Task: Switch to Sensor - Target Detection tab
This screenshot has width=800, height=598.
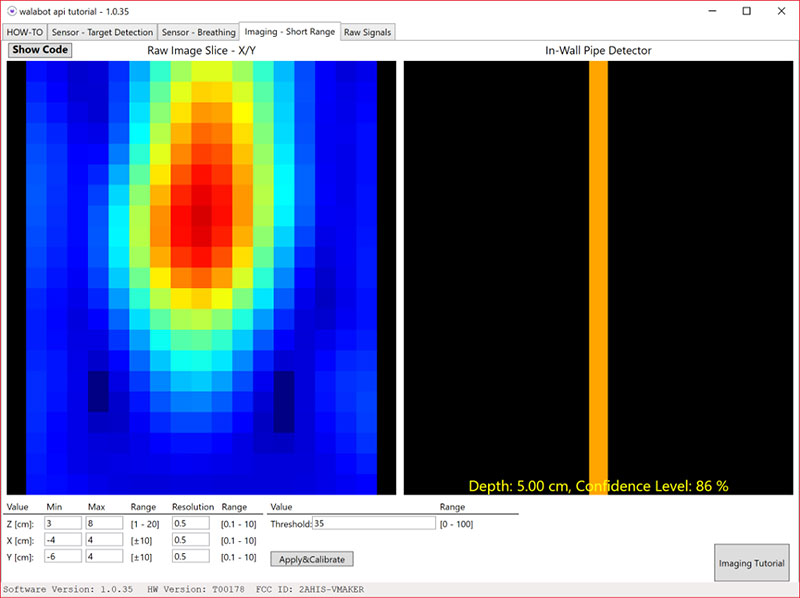Action: [x=102, y=32]
